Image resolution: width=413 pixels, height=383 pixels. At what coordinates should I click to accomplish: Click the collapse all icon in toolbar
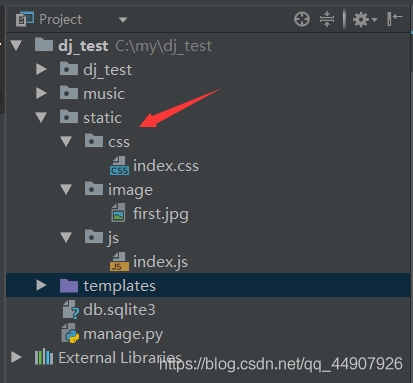tap(327, 19)
